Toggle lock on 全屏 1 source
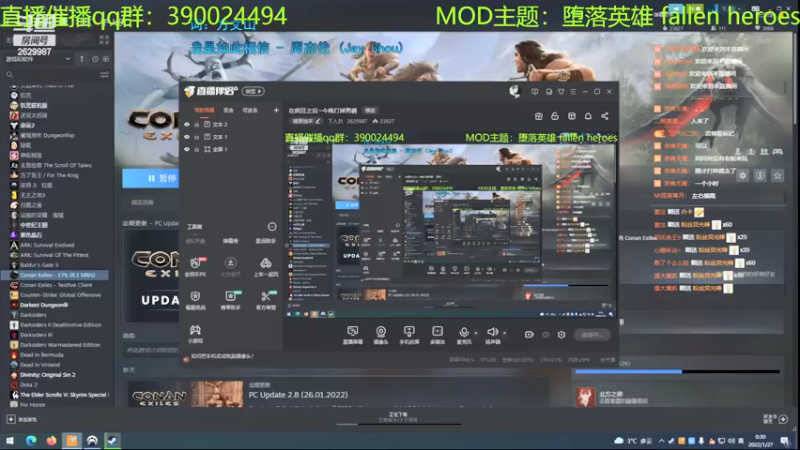The height and width of the screenshot is (450, 800). 196,149
